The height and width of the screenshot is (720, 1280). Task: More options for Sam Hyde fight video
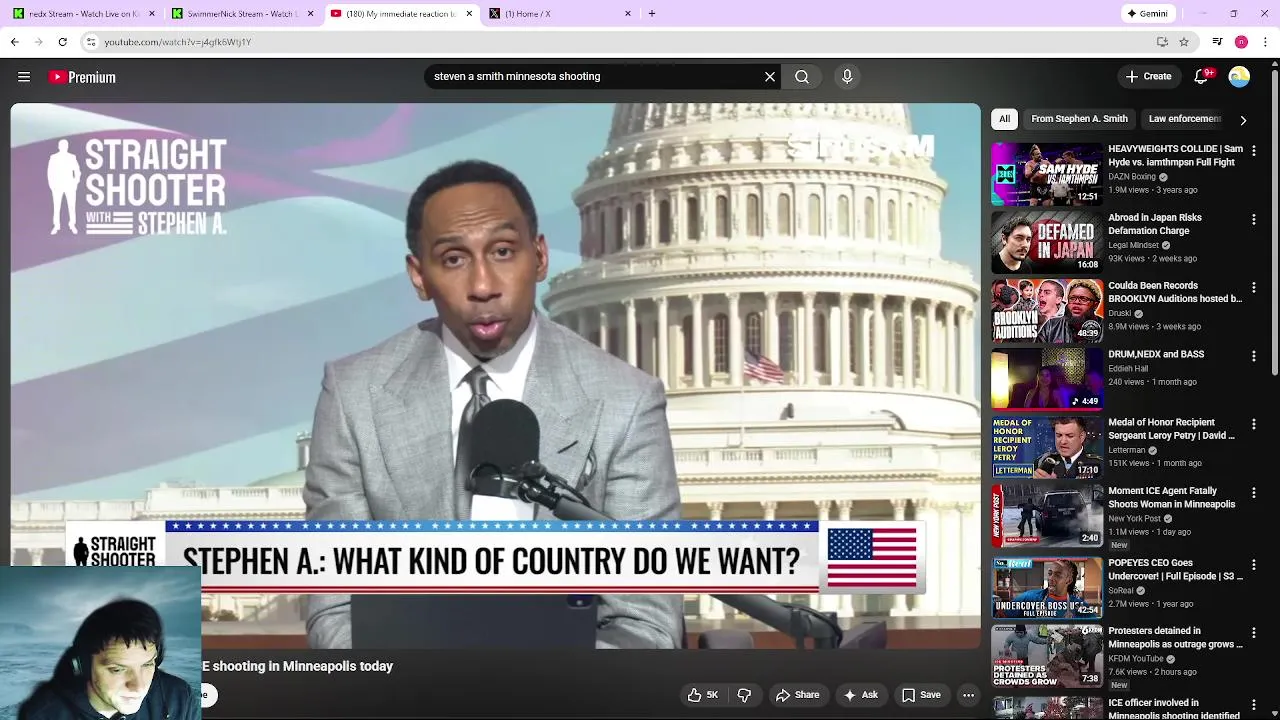tap(1254, 150)
